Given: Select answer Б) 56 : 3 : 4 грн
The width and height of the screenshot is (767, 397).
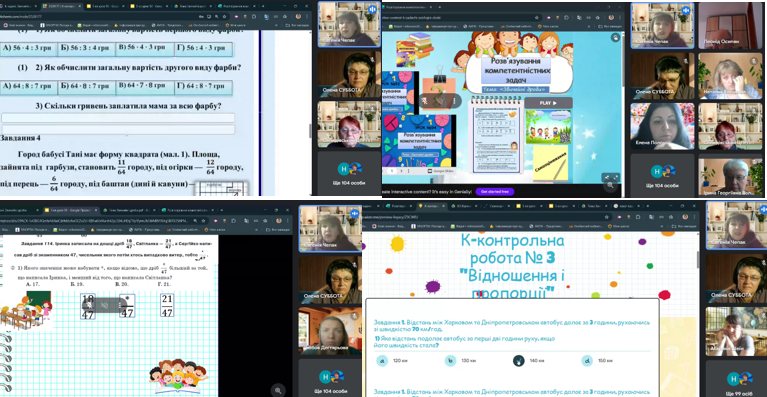Looking at the screenshot, I should click(87, 48).
